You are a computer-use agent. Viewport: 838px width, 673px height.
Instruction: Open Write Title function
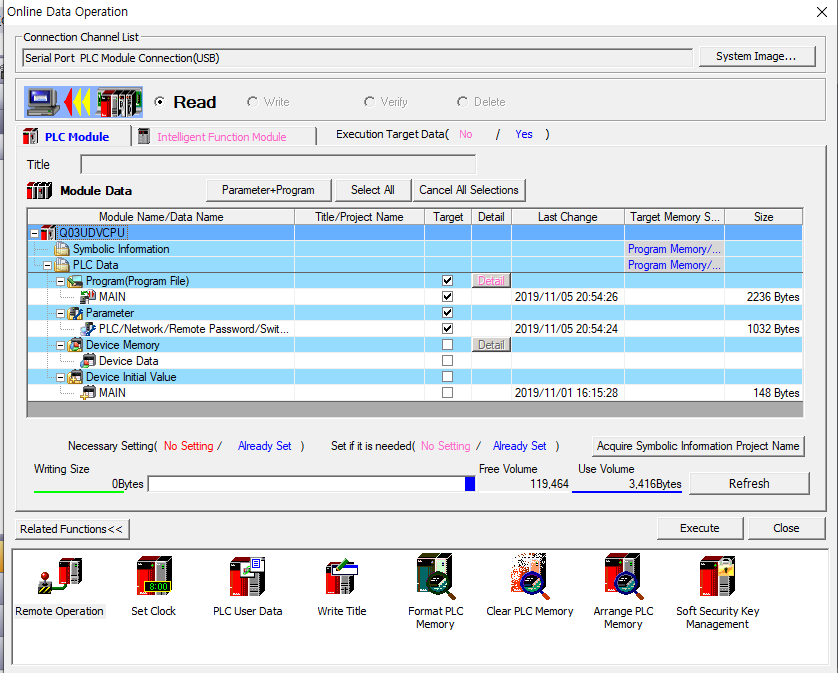342,587
